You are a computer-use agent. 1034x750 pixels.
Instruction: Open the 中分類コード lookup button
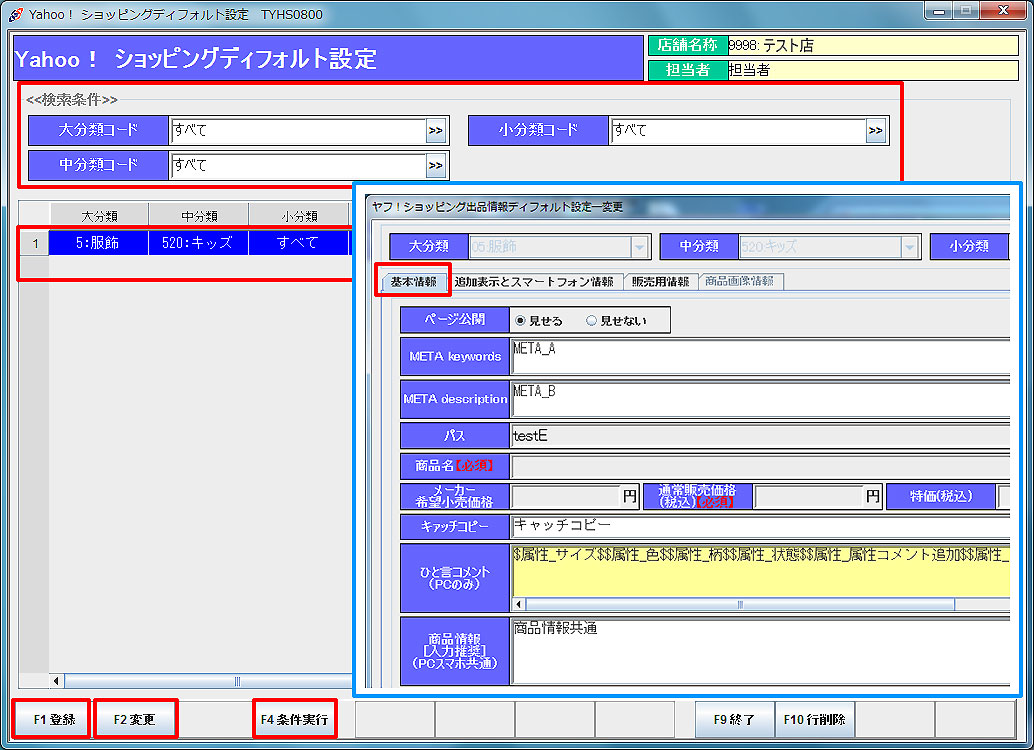pos(436,165)
